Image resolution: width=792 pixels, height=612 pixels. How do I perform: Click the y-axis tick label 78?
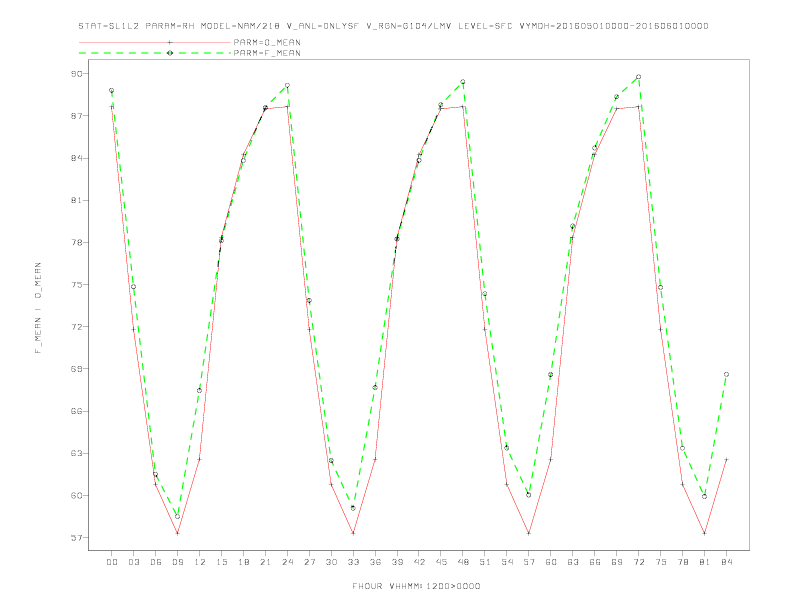[76, 242]
